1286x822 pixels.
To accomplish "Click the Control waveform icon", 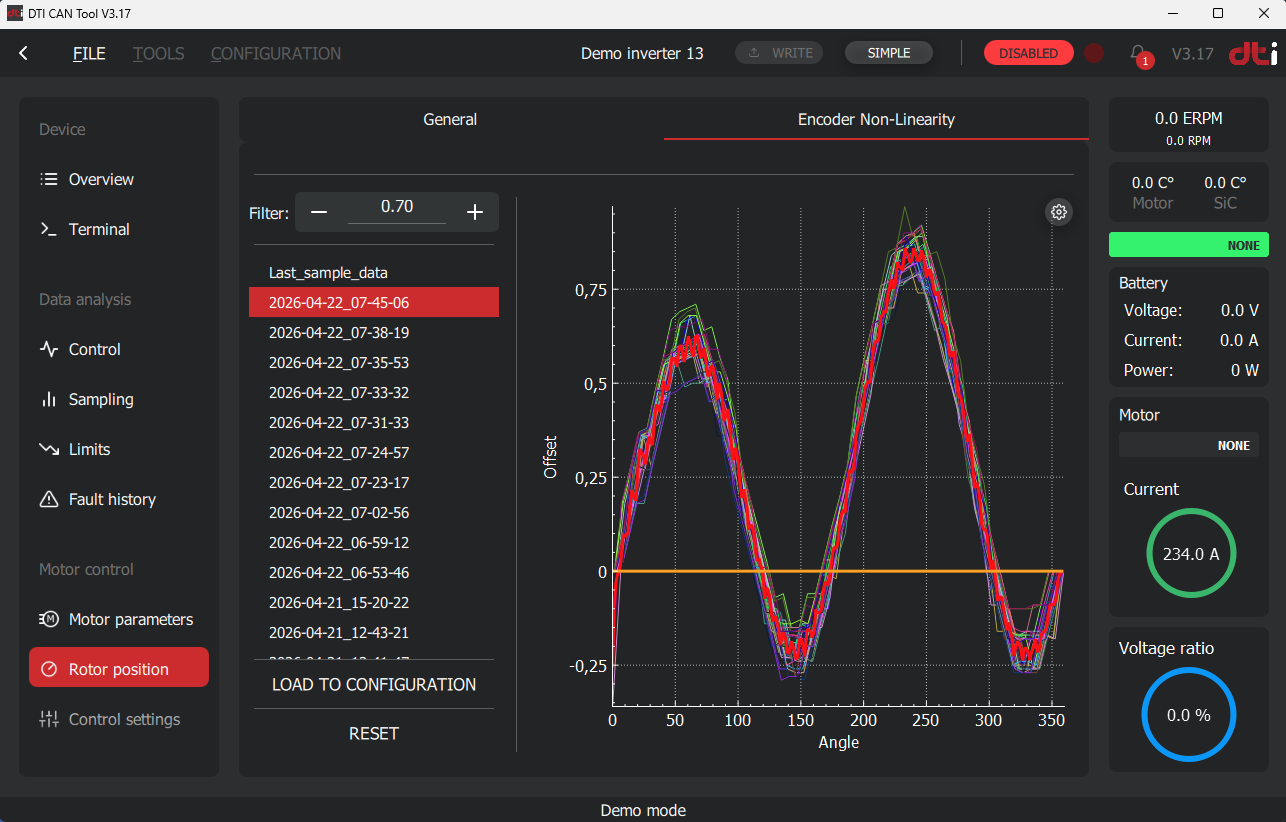I will [49, 349].
